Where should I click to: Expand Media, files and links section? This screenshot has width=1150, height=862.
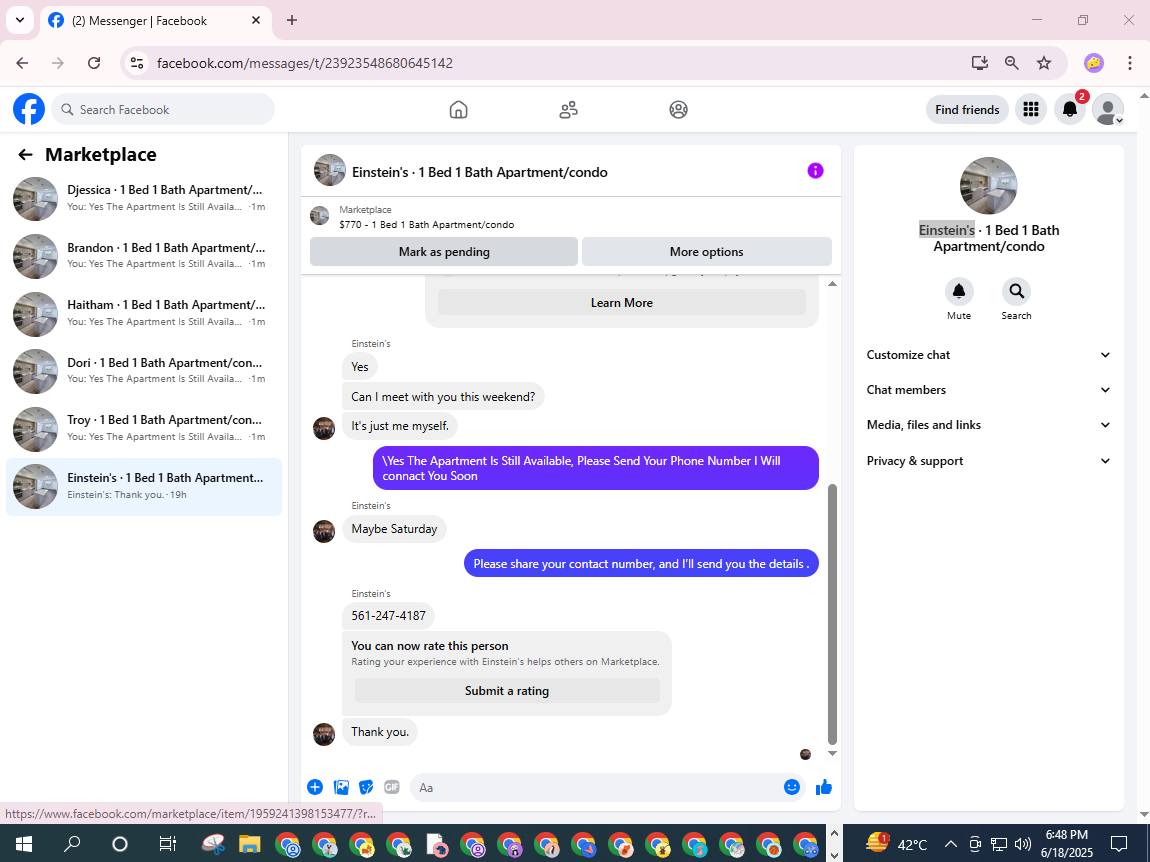(x=988, y=425)
